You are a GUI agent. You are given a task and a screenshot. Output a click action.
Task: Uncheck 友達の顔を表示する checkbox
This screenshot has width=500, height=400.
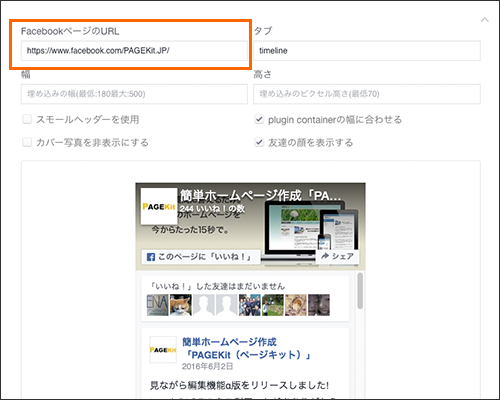click(x=259, y=142)
